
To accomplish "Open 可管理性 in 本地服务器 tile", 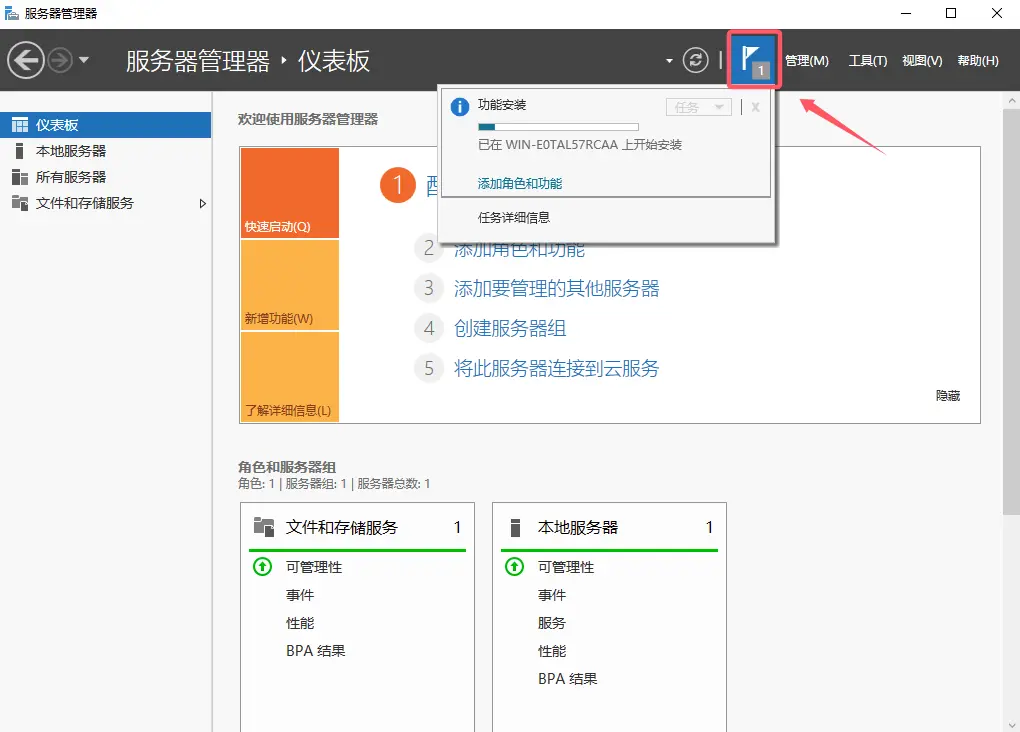I will [x=565, y=567].
